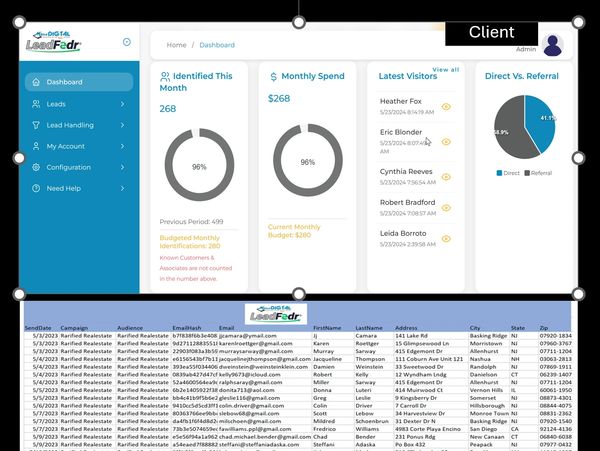600x451 pixels.
Task: Click the Leads people icon
Action: pyautogui.click(x=36, y=104)
